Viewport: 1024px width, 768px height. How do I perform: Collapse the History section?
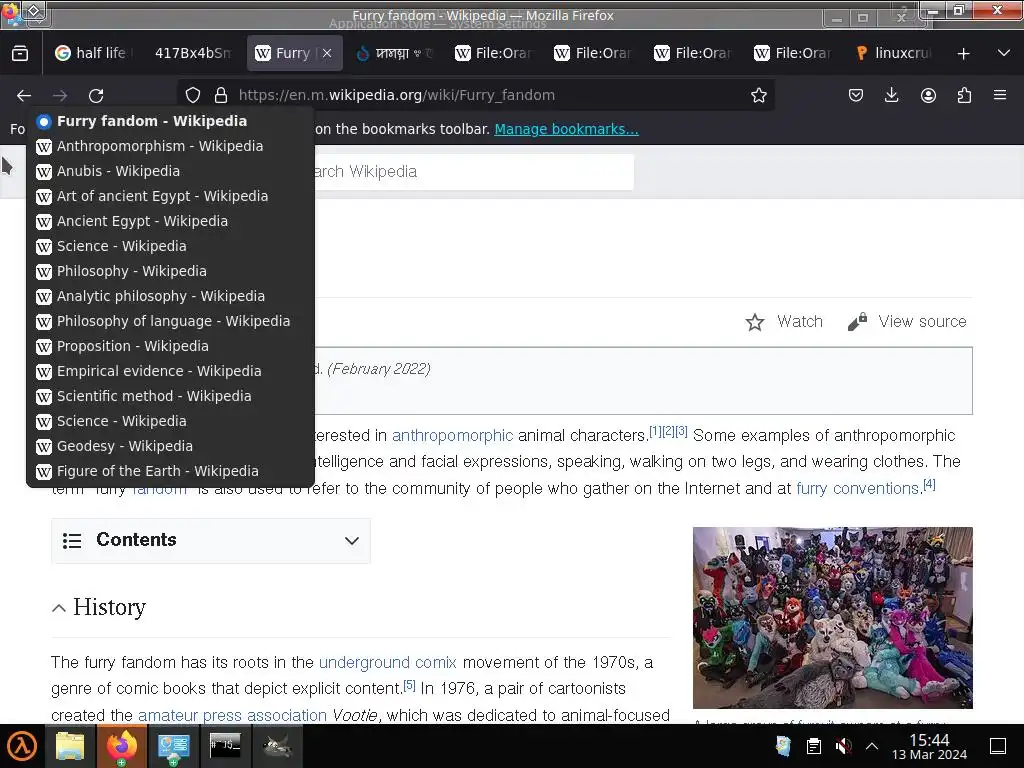point(59,609)
